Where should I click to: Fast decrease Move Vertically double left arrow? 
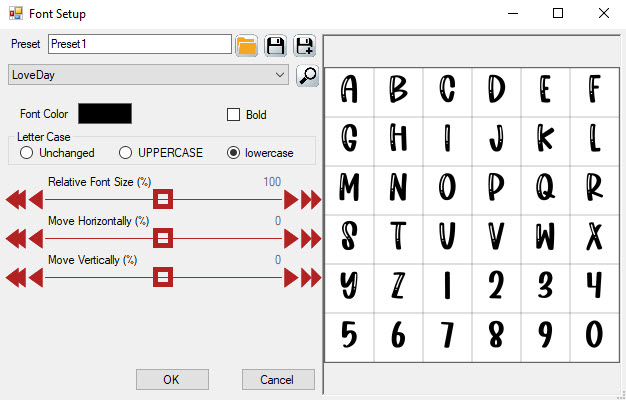(x=16, y=278)
